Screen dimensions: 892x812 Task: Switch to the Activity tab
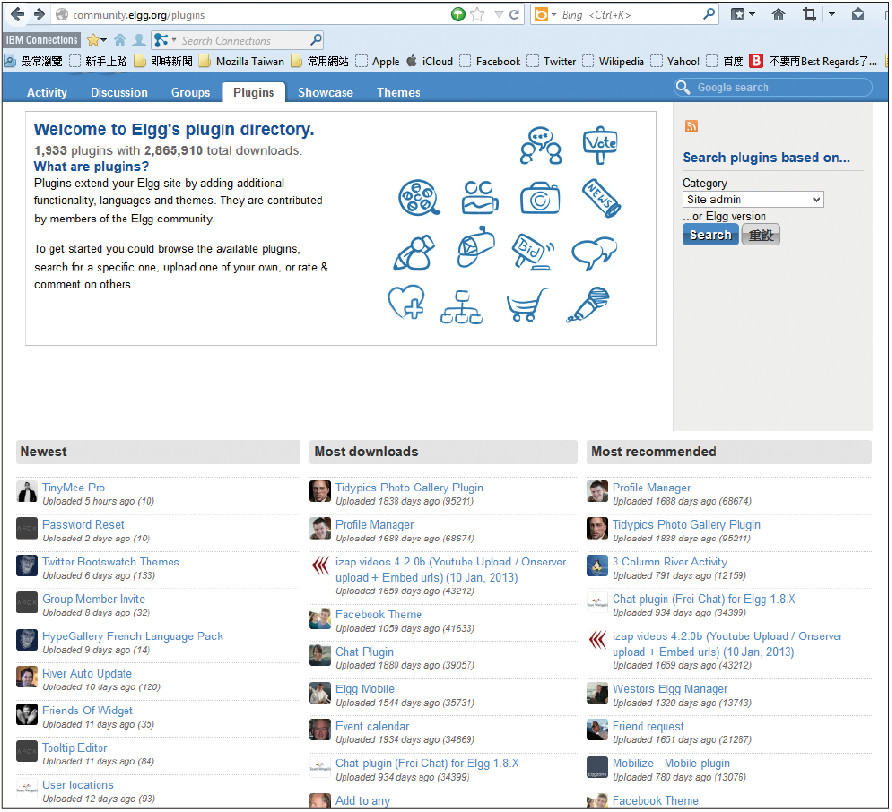pos(47,93)
